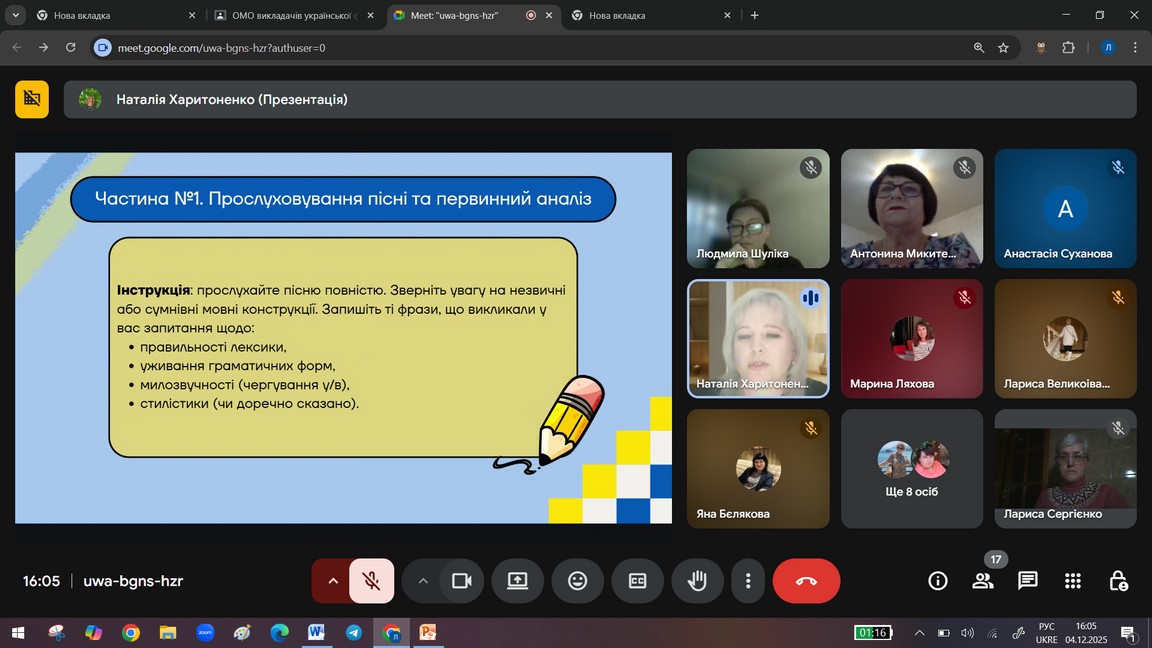The height and width of the screenshot is (648, 1152).
Task: Open Microsoft Word from the taskbar
Action: 316,633
